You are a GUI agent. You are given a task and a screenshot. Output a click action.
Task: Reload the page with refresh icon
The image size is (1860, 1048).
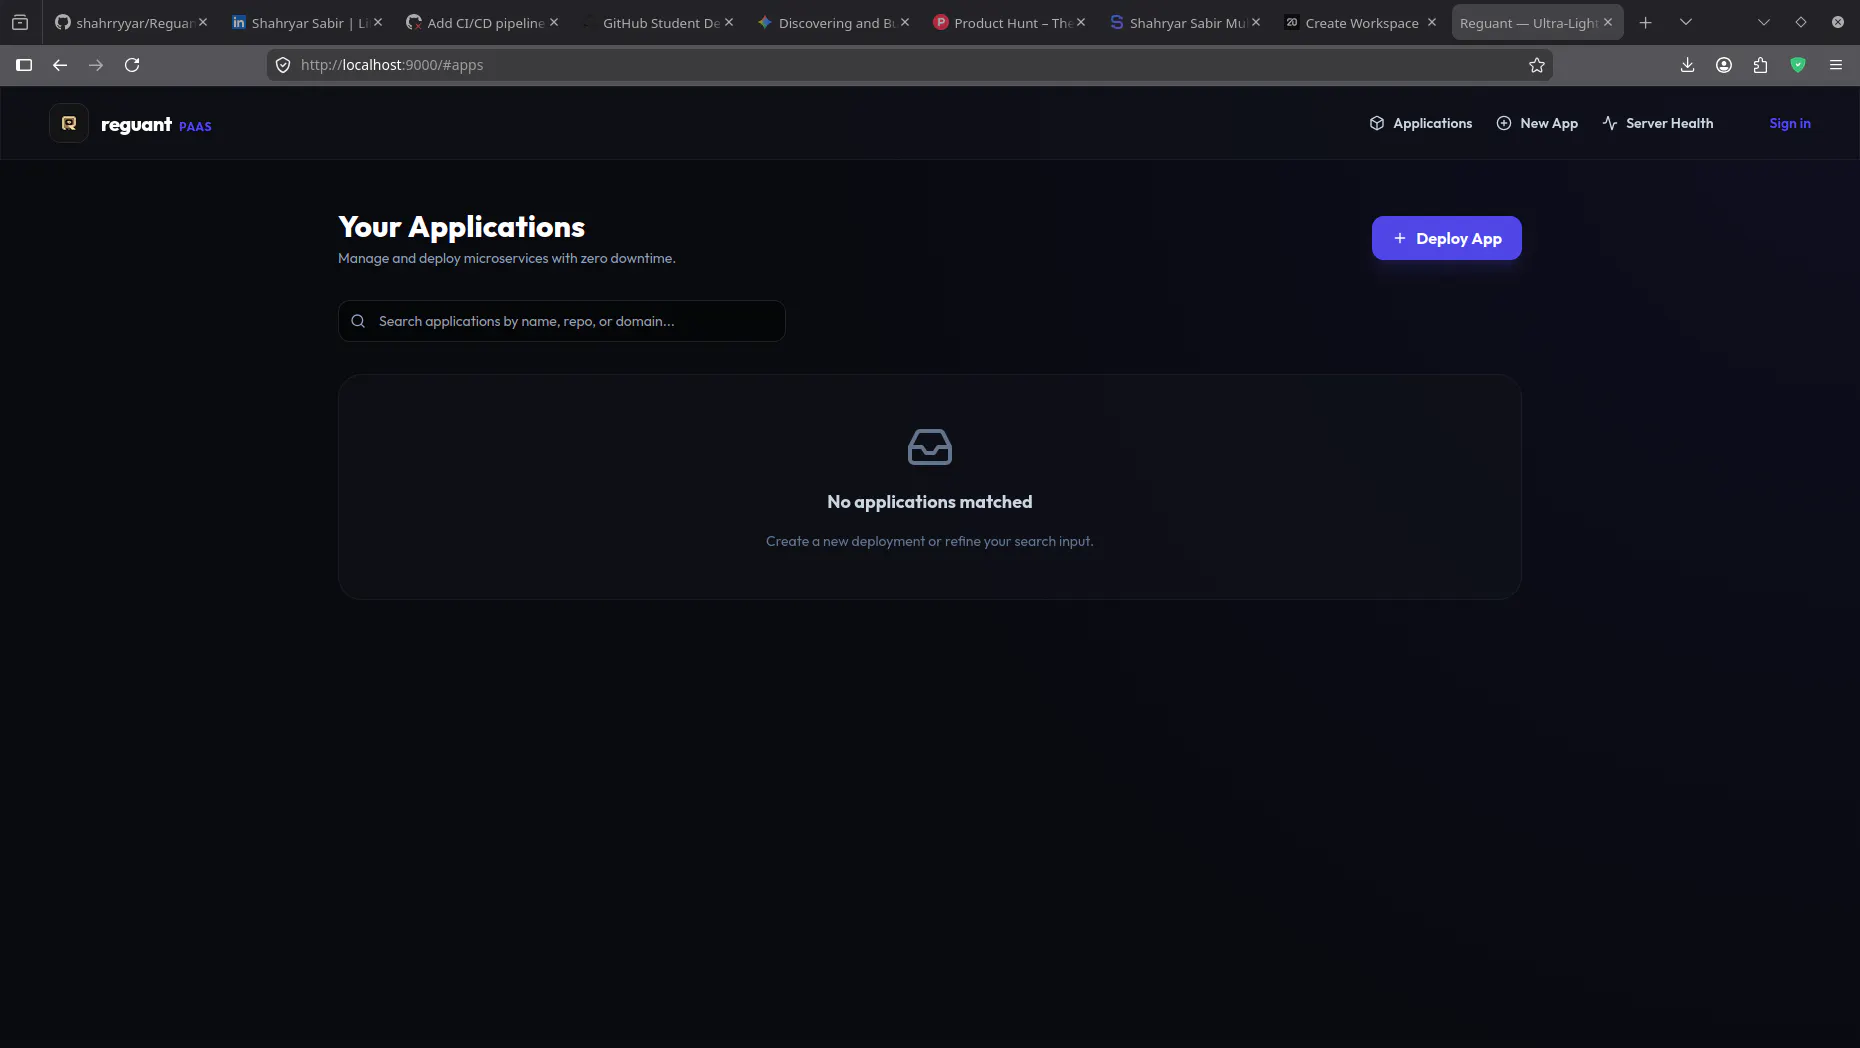132,65
